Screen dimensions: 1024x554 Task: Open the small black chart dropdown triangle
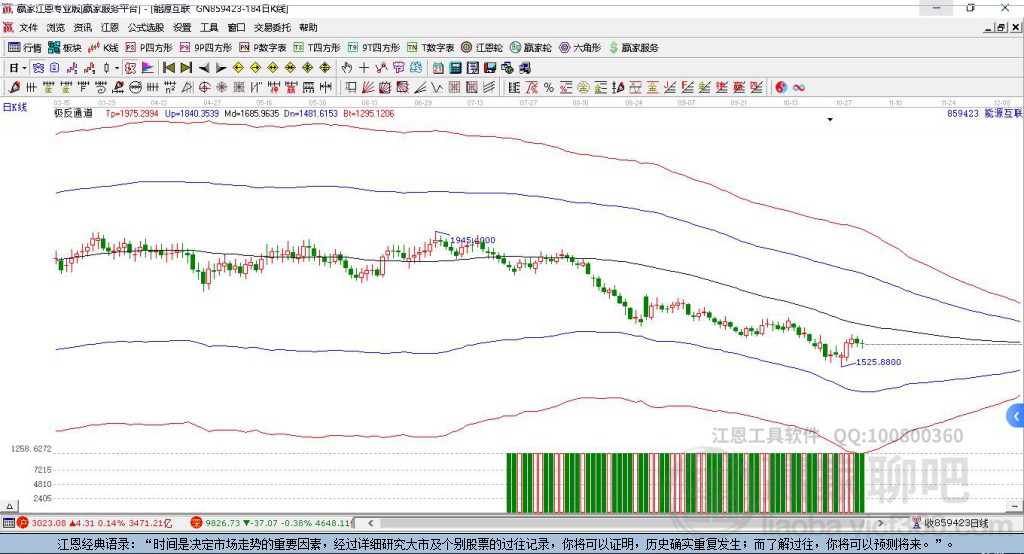(830, 120)
